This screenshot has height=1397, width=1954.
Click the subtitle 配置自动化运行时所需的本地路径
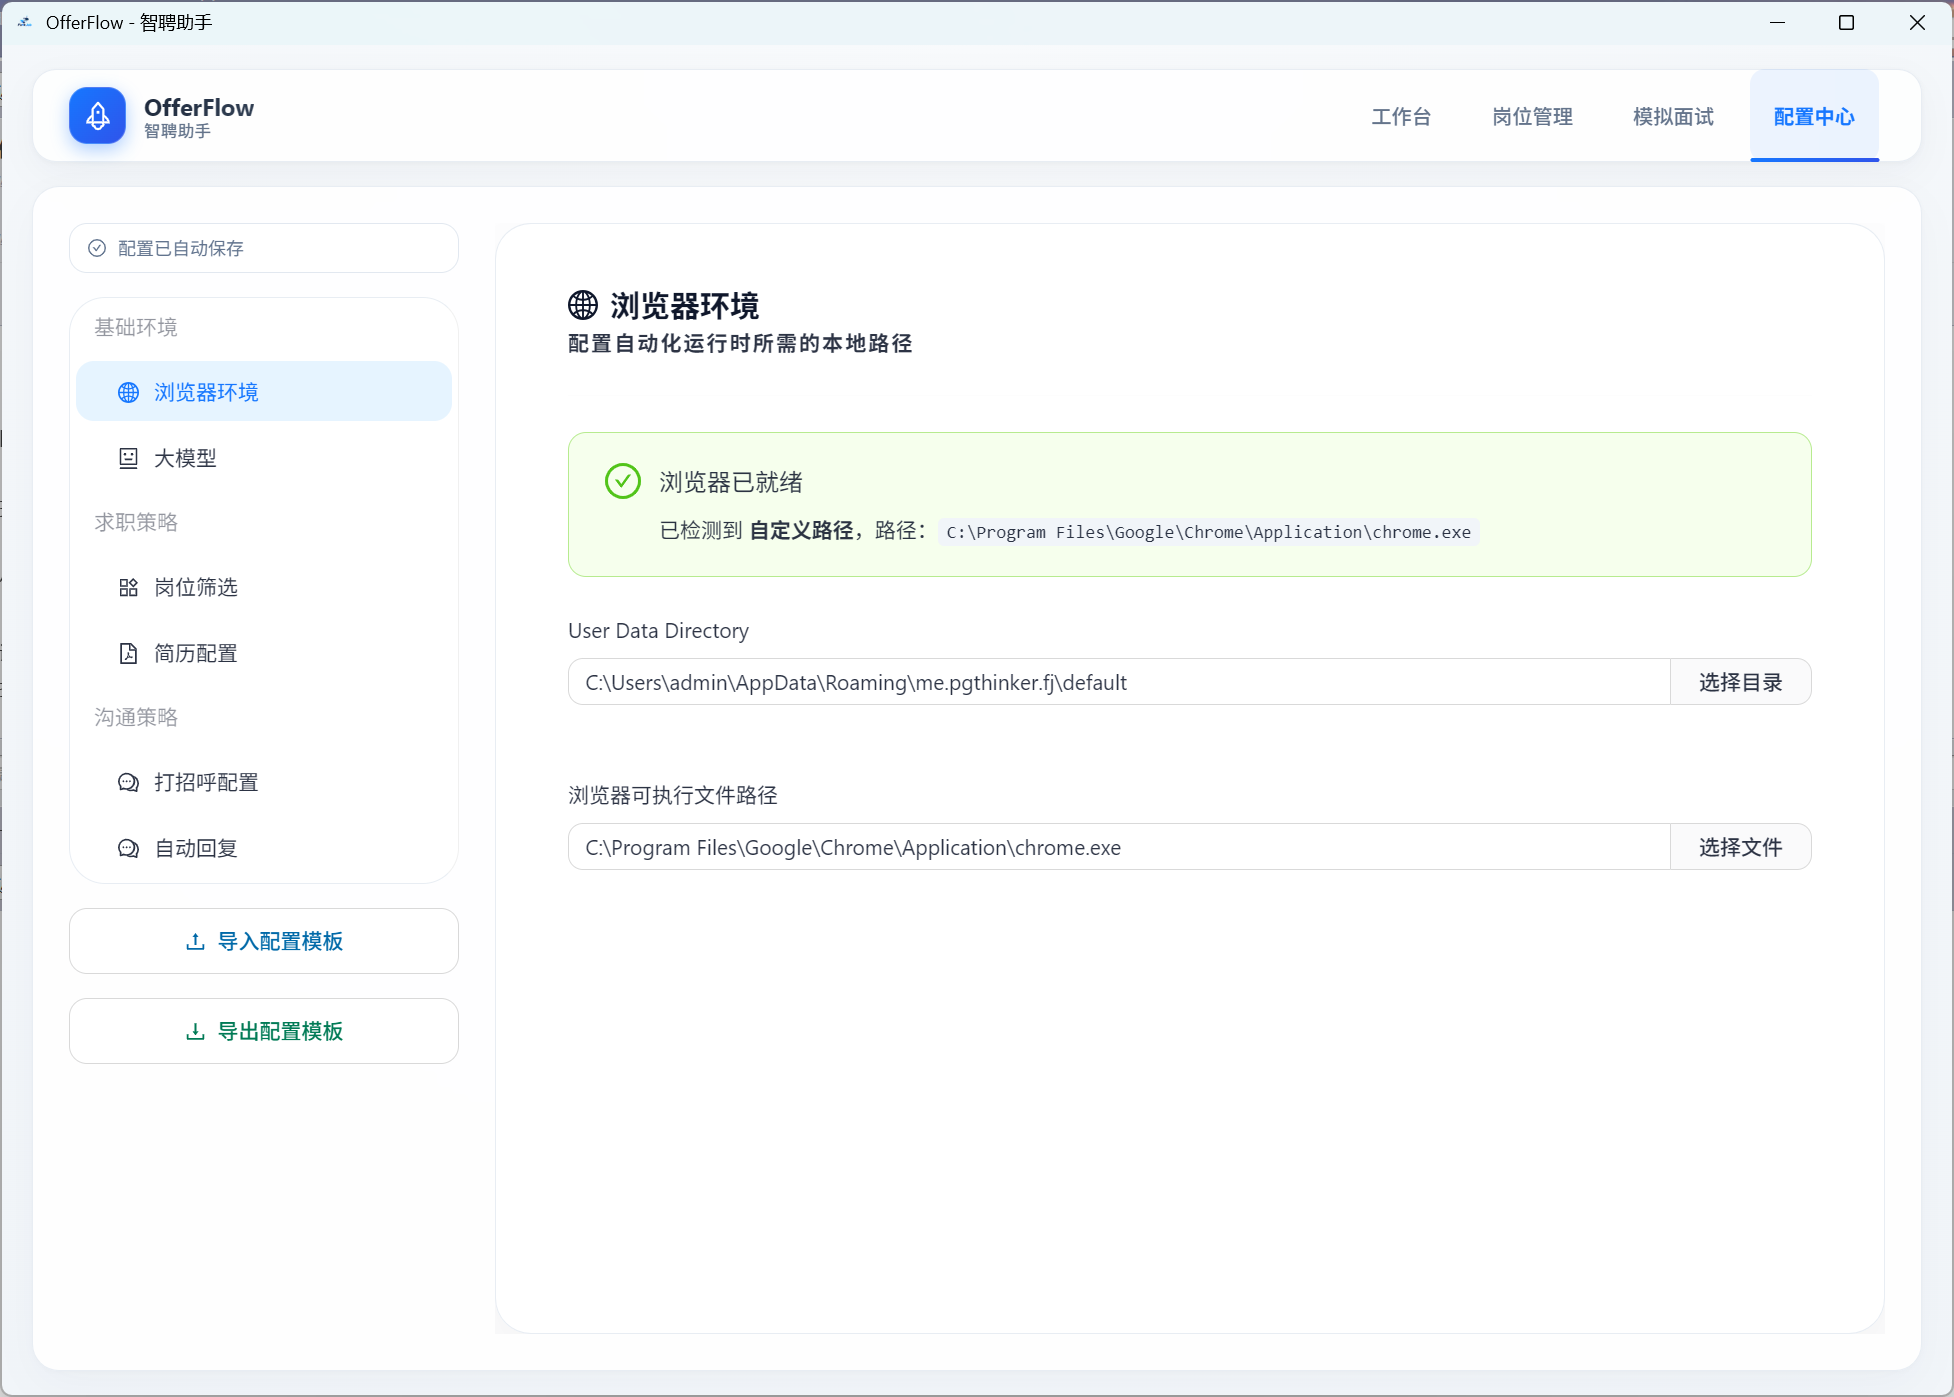[740, 344]
